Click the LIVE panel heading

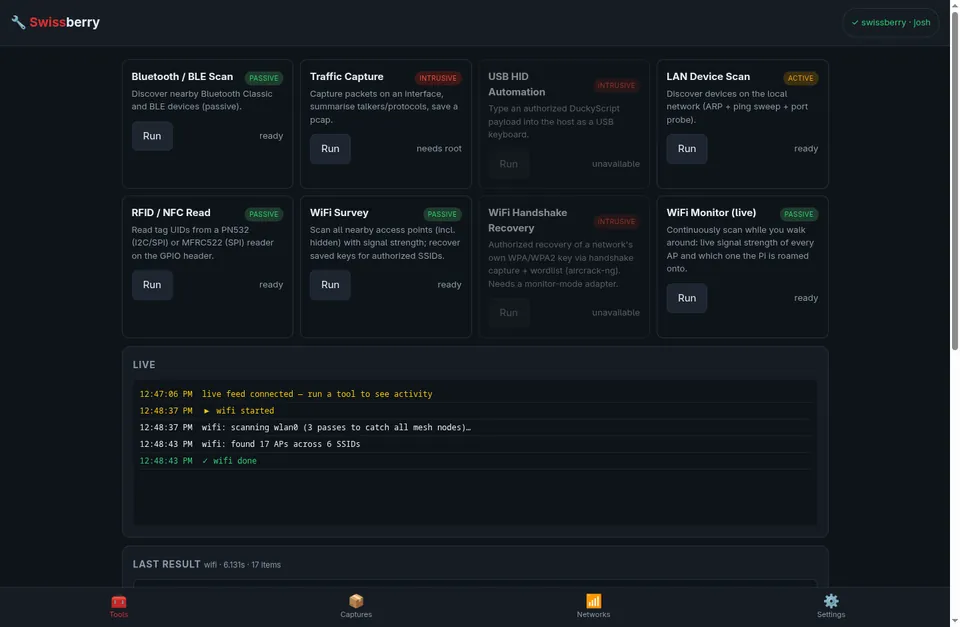[x=144, y=365]
